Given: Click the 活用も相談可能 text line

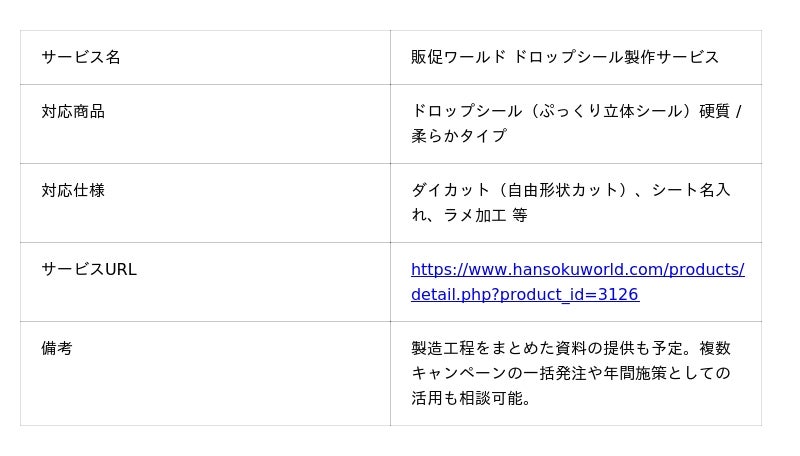Looking at the screenshot, I should [467, 398].
